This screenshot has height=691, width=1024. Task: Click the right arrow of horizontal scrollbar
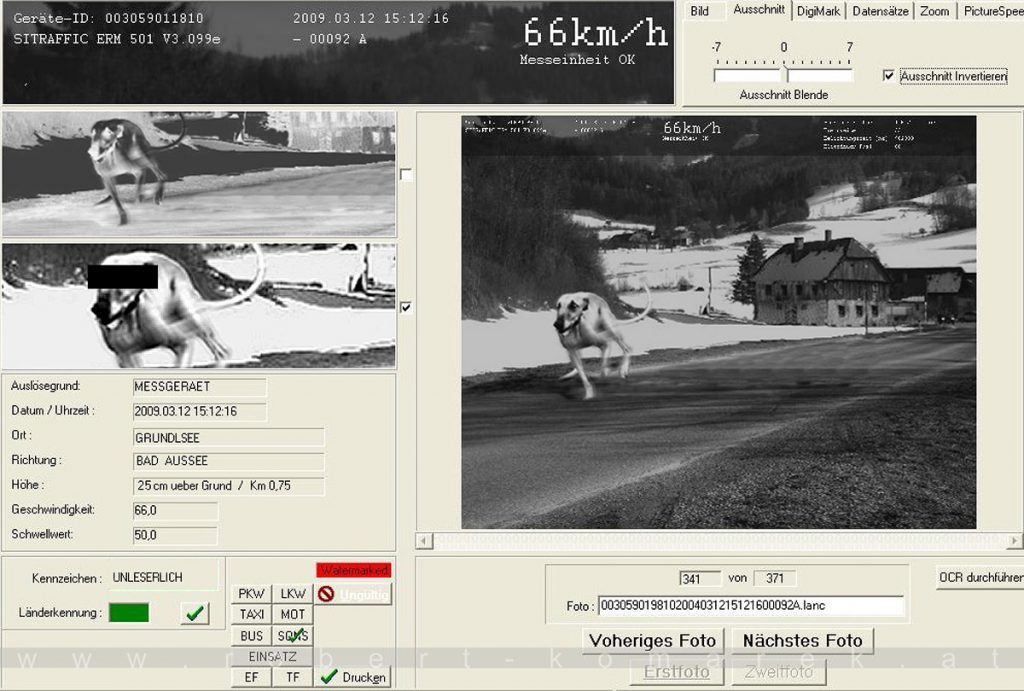coord(1014,541)
